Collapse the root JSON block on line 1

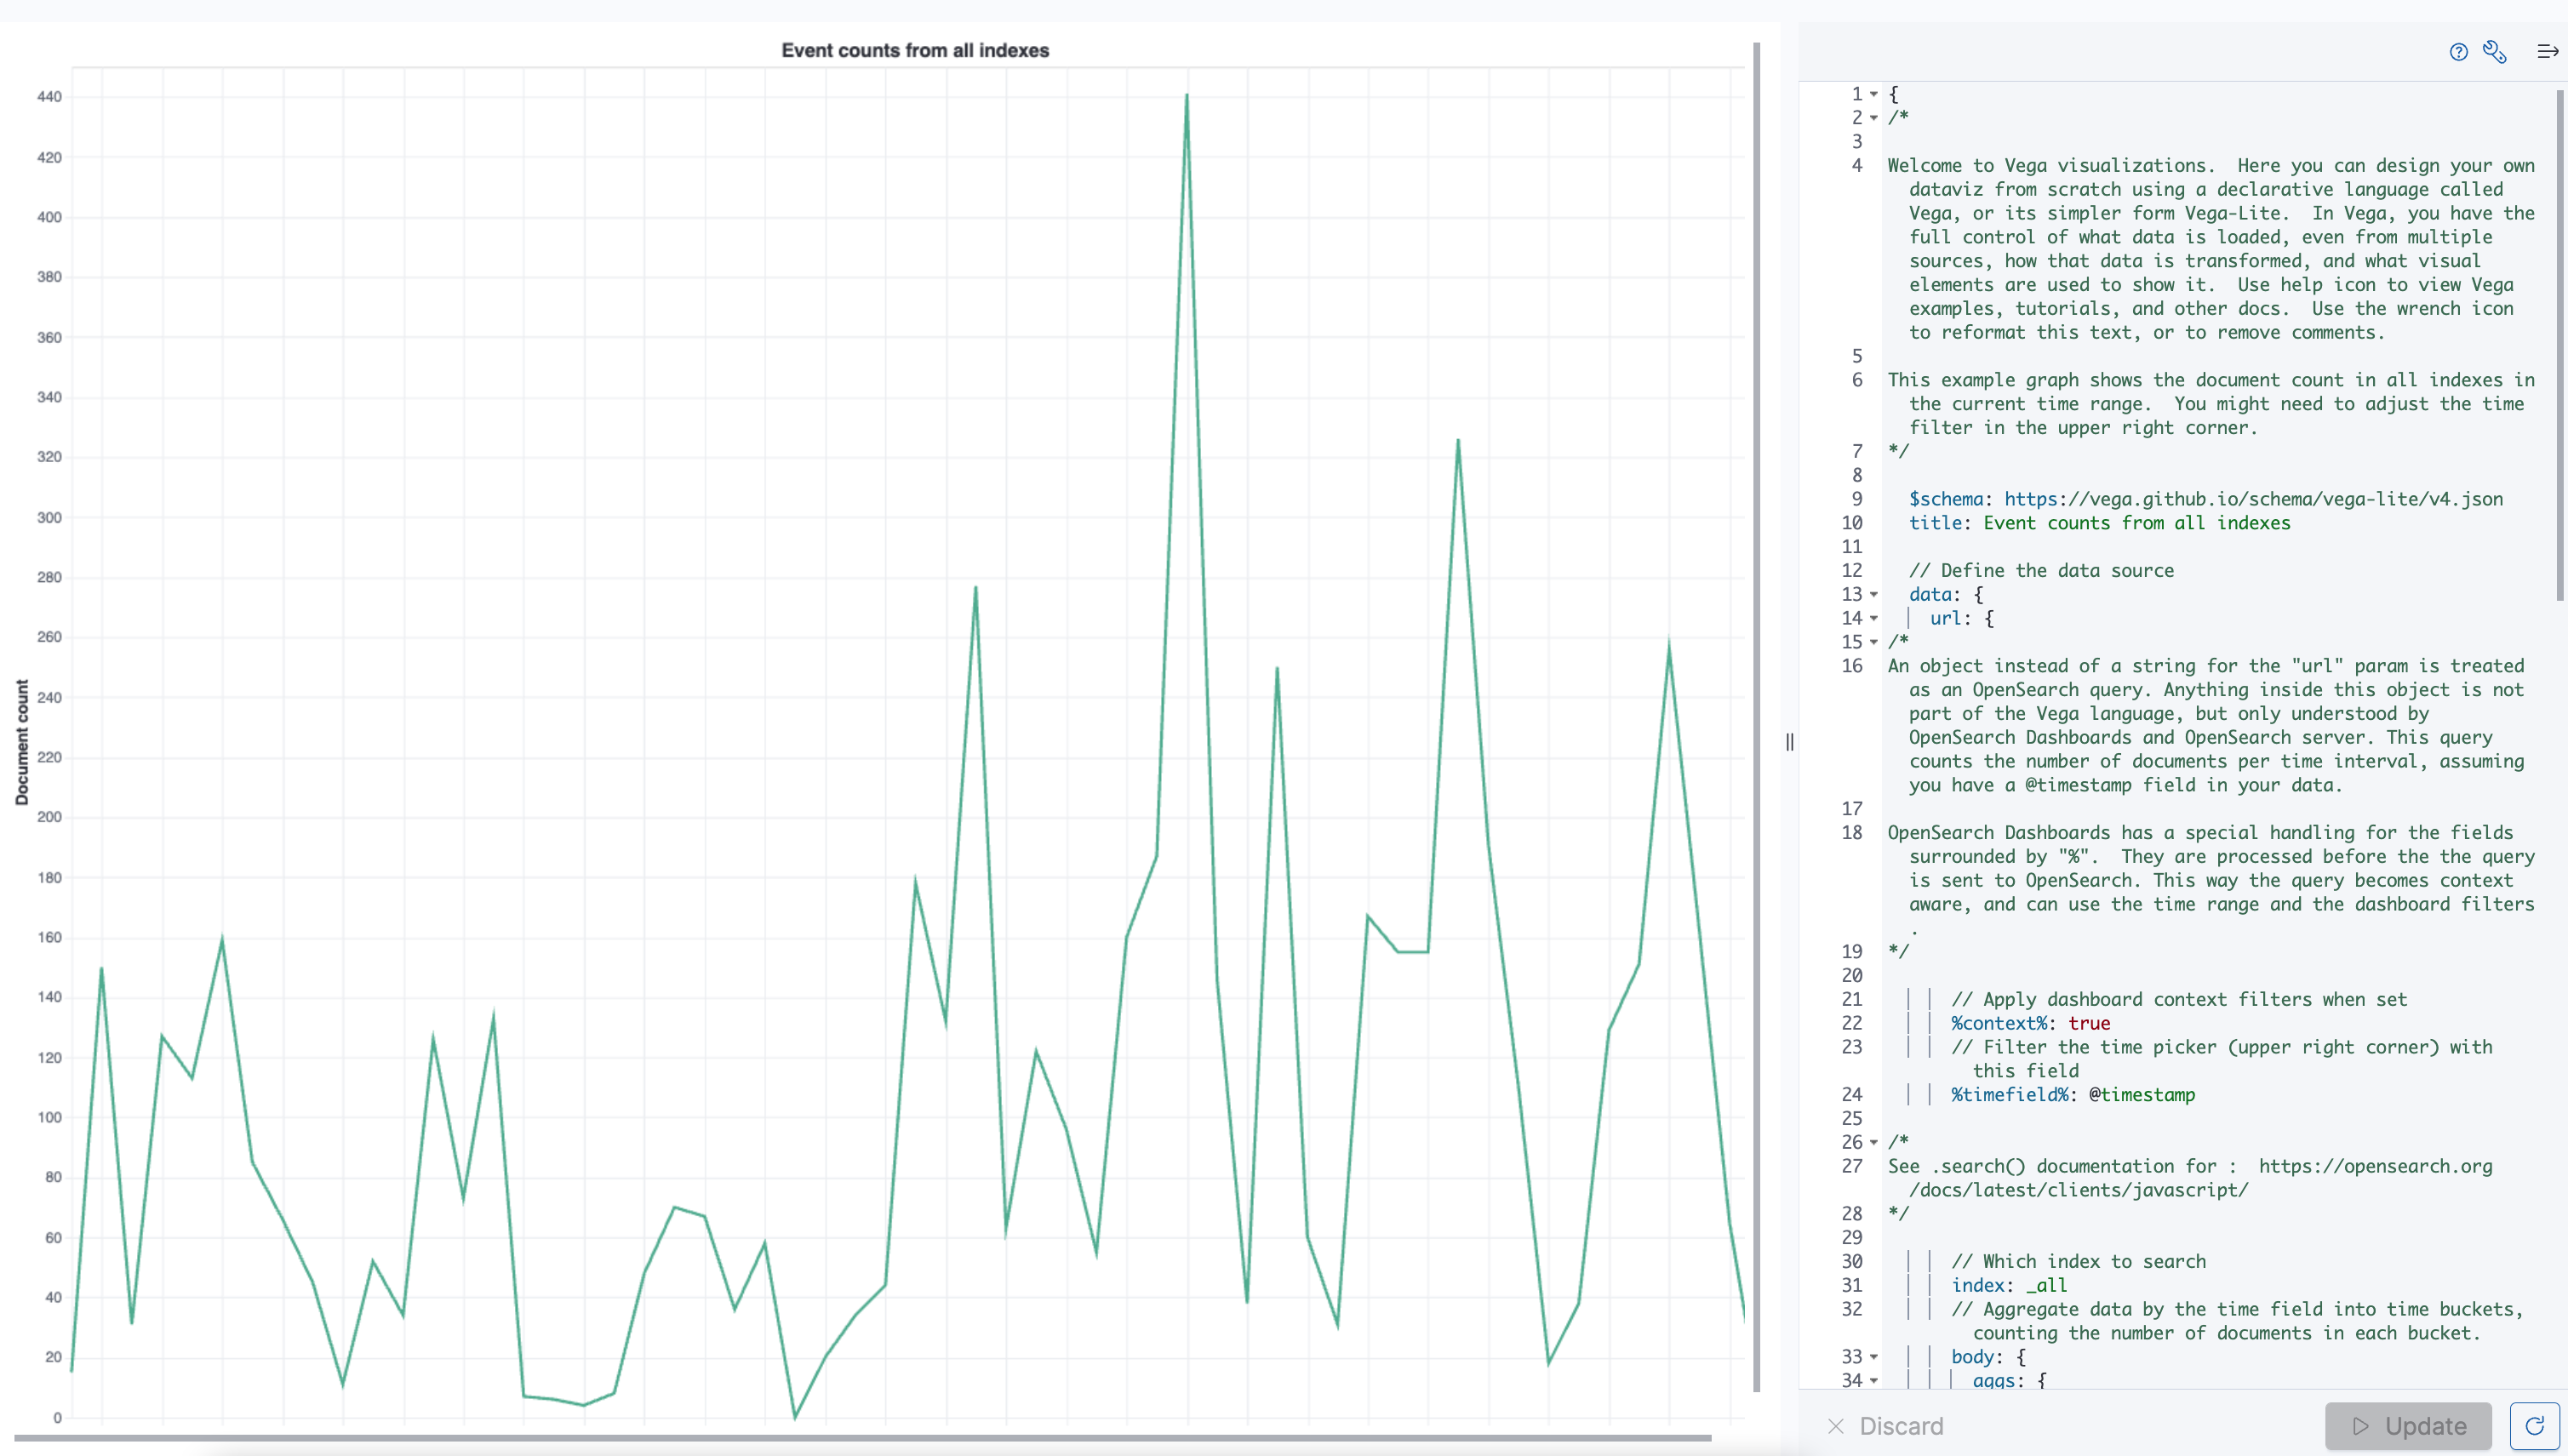pyautogui.click(x=1873, y=94)
